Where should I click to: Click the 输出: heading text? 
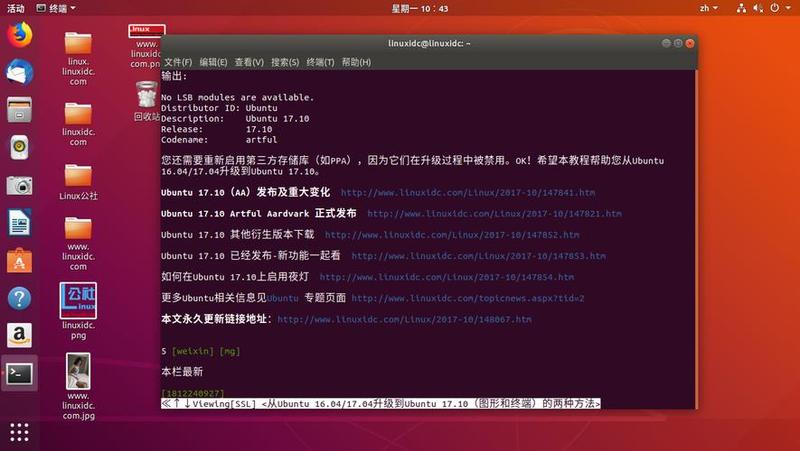174,76
